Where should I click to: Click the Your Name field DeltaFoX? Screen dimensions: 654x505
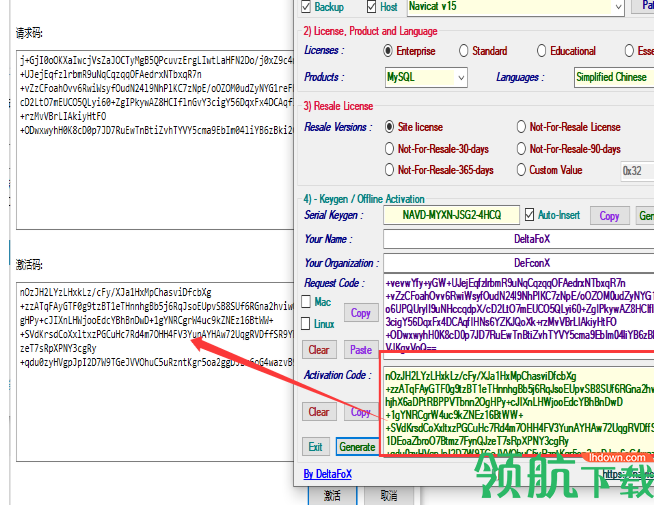519,239
